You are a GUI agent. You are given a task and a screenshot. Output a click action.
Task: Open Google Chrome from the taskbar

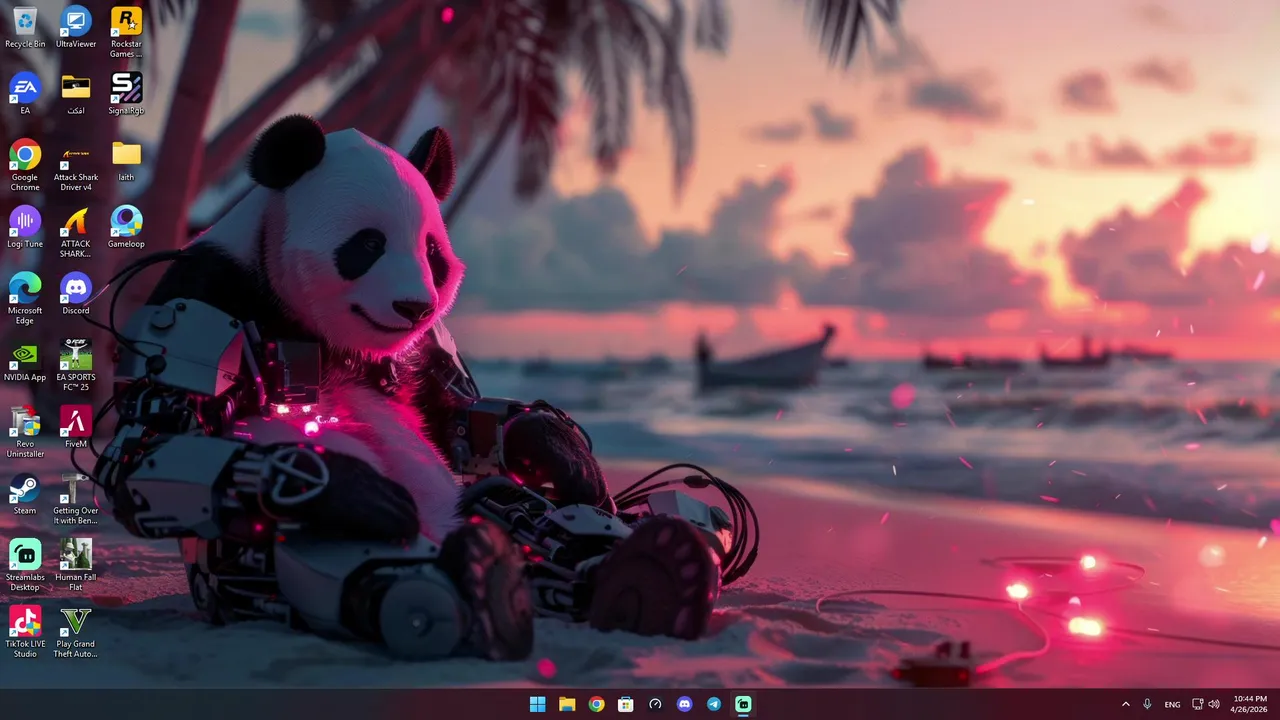pos(596,704)
